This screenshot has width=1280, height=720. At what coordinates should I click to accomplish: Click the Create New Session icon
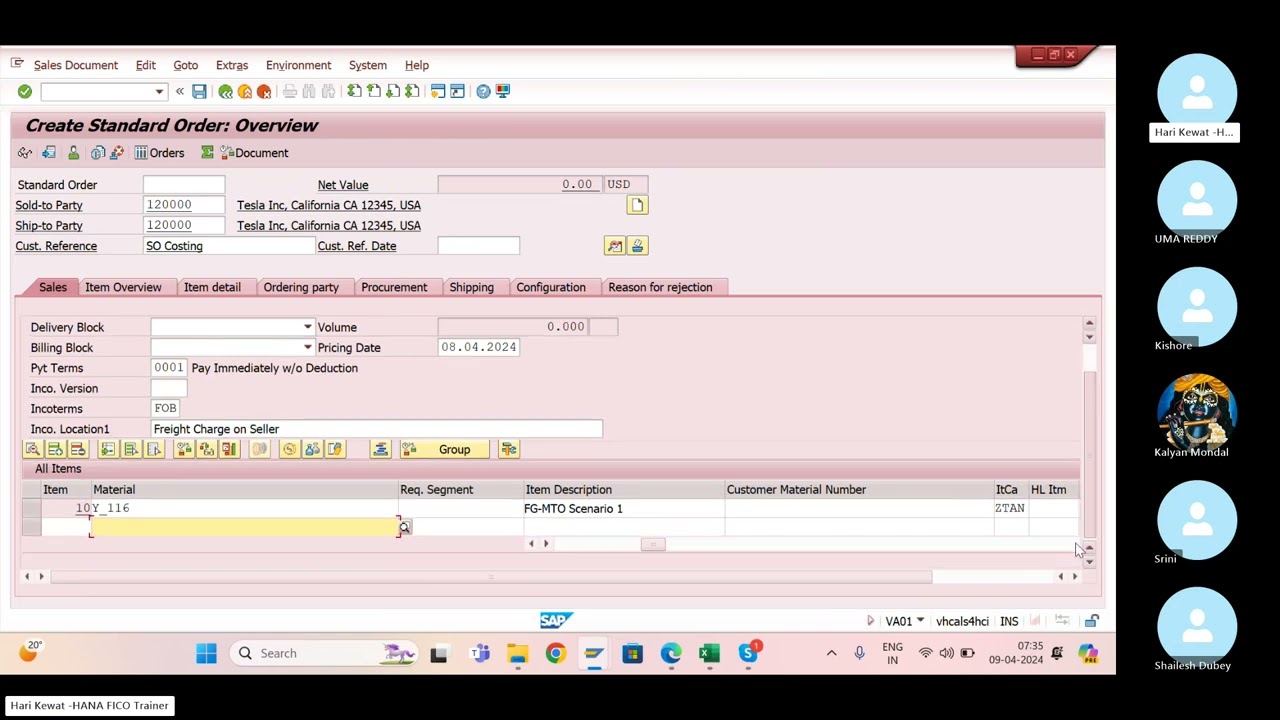[x=438, y=92]
